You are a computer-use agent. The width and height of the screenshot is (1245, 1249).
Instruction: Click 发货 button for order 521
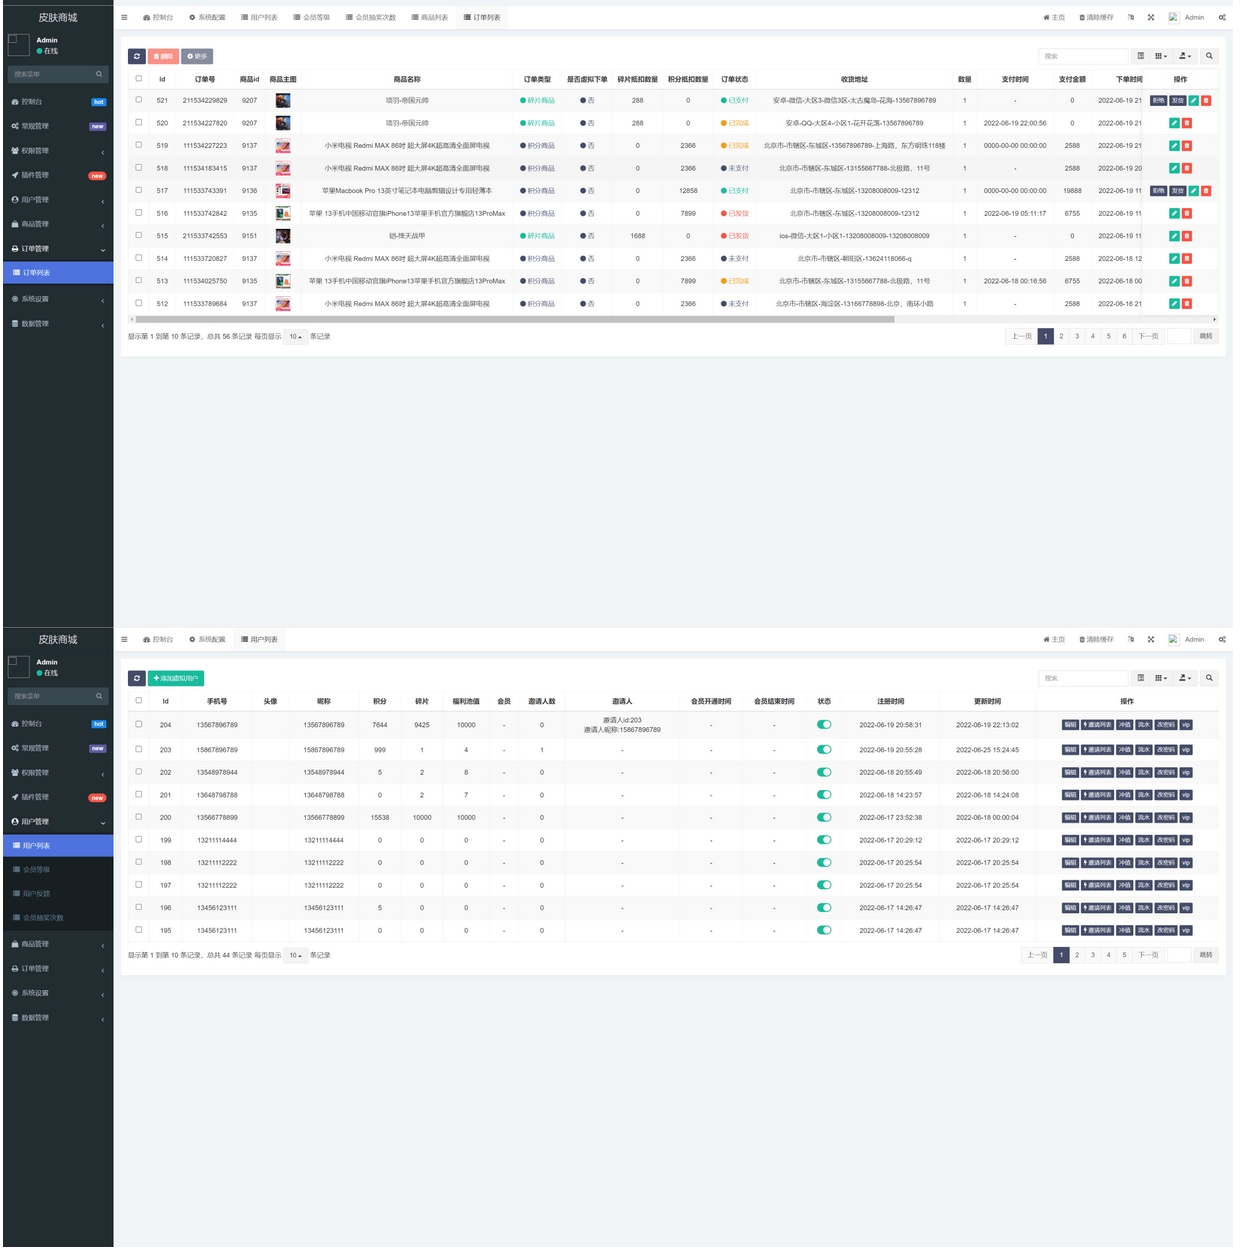[1177, 101]
